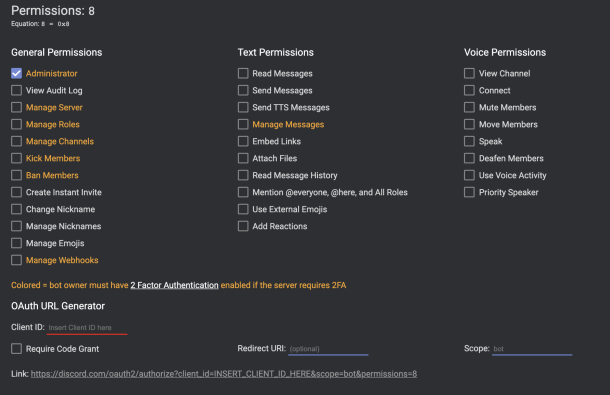This screenshot has height=395, width=610.
Task: Tick the Manage Server permission
Action: point(16,107)
